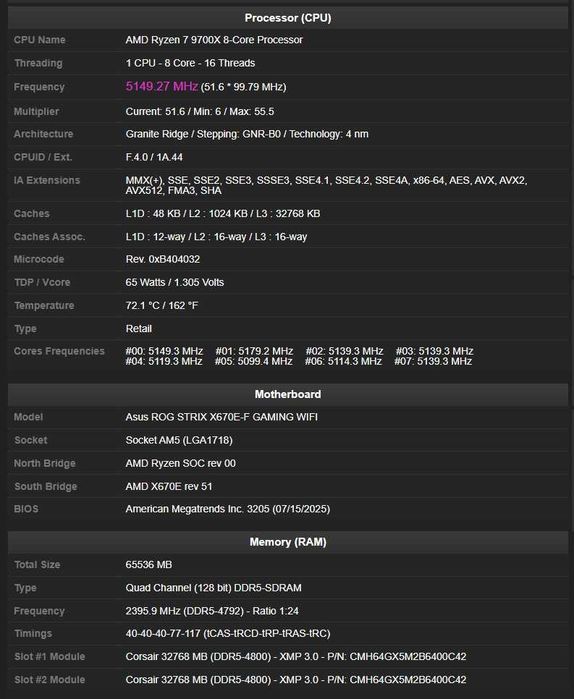The width and height of the screenshot is (574, 699).
Task: Click the Type value Retail
Action: point(139,329)
